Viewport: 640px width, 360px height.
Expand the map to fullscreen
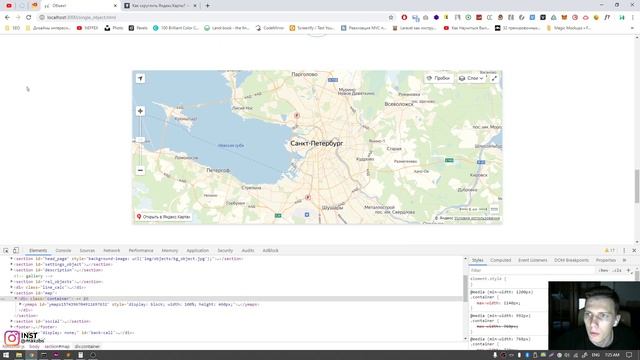point(494,78)
